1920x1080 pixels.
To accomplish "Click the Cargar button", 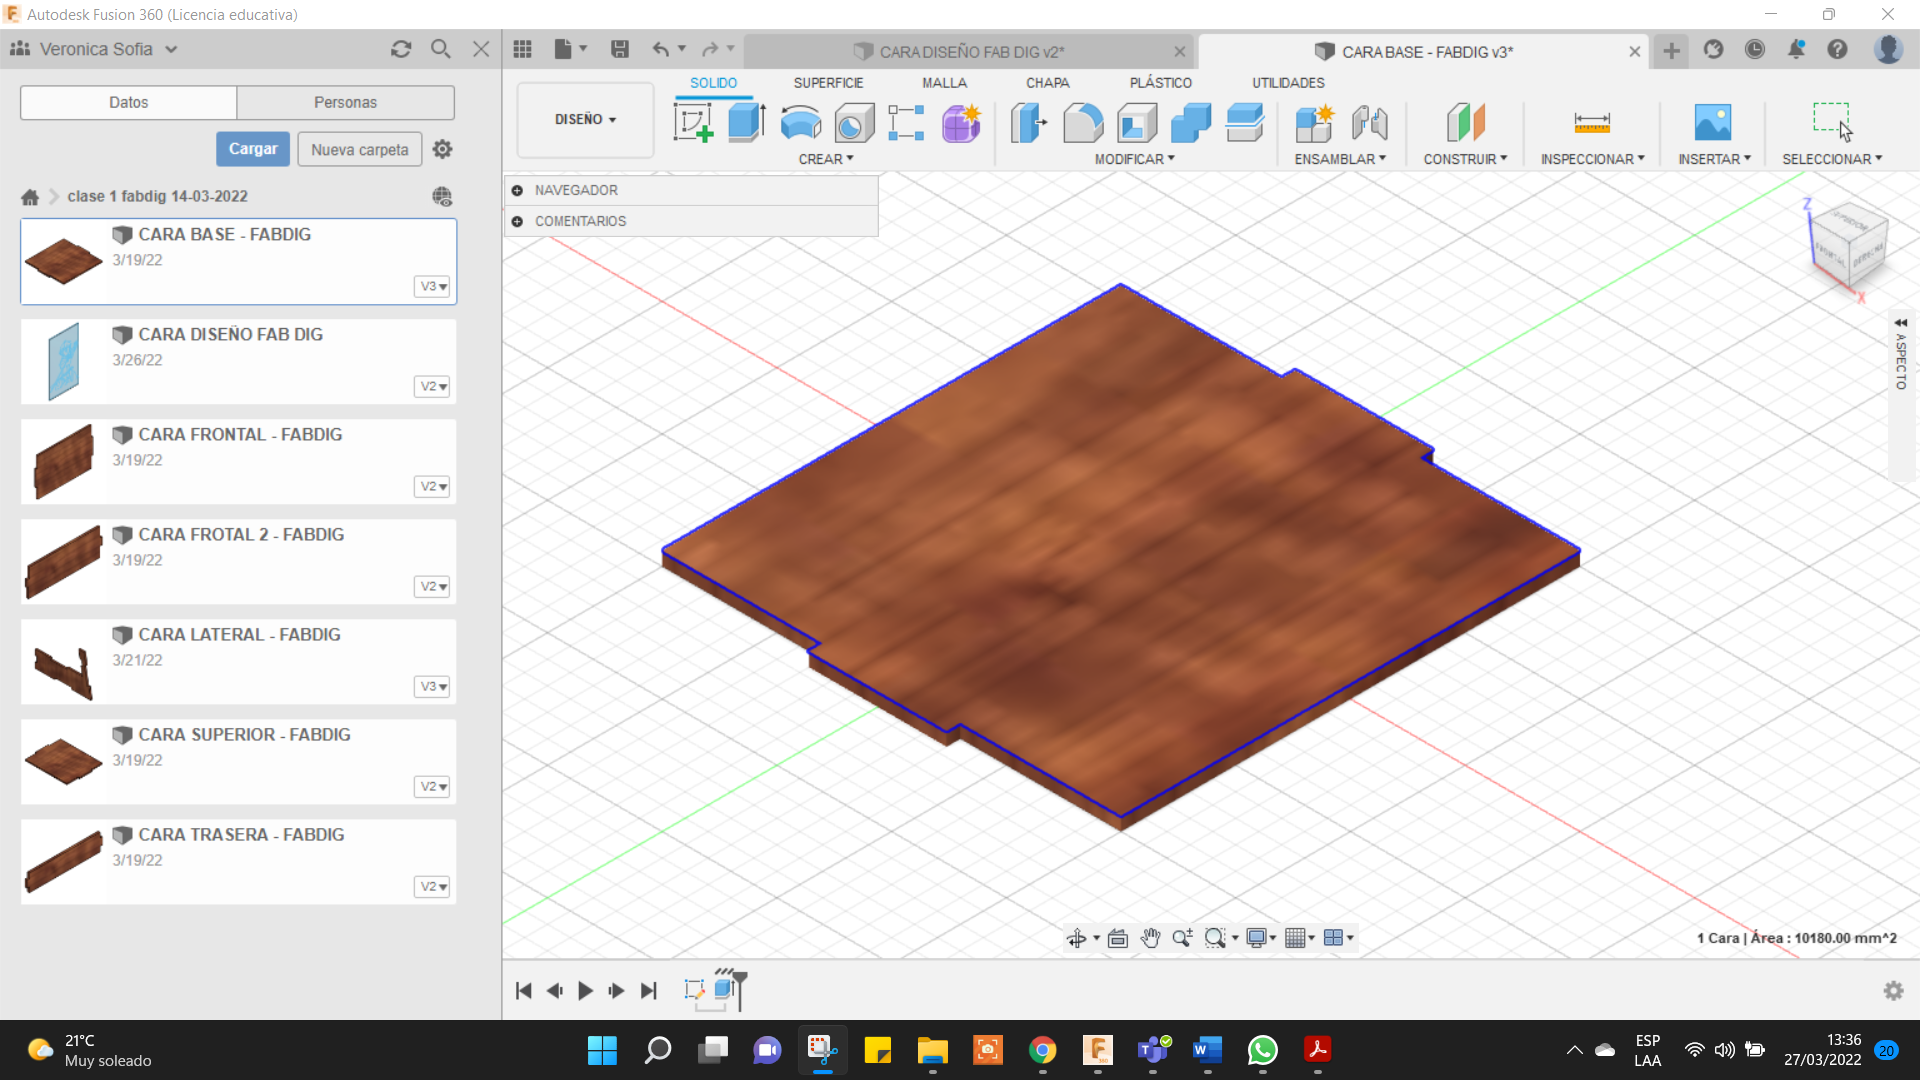I will tap(253, 149).
